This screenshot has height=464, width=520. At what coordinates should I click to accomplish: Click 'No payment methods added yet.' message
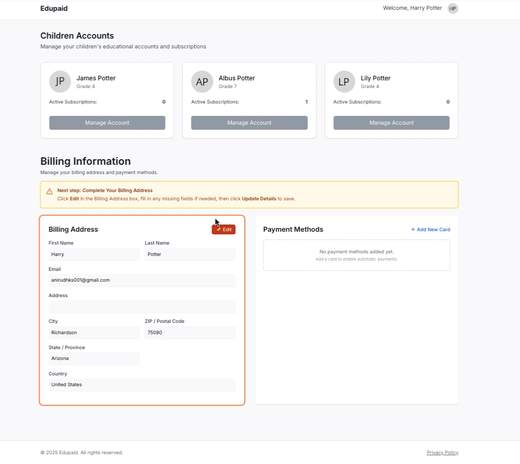[x=356, y=252]
